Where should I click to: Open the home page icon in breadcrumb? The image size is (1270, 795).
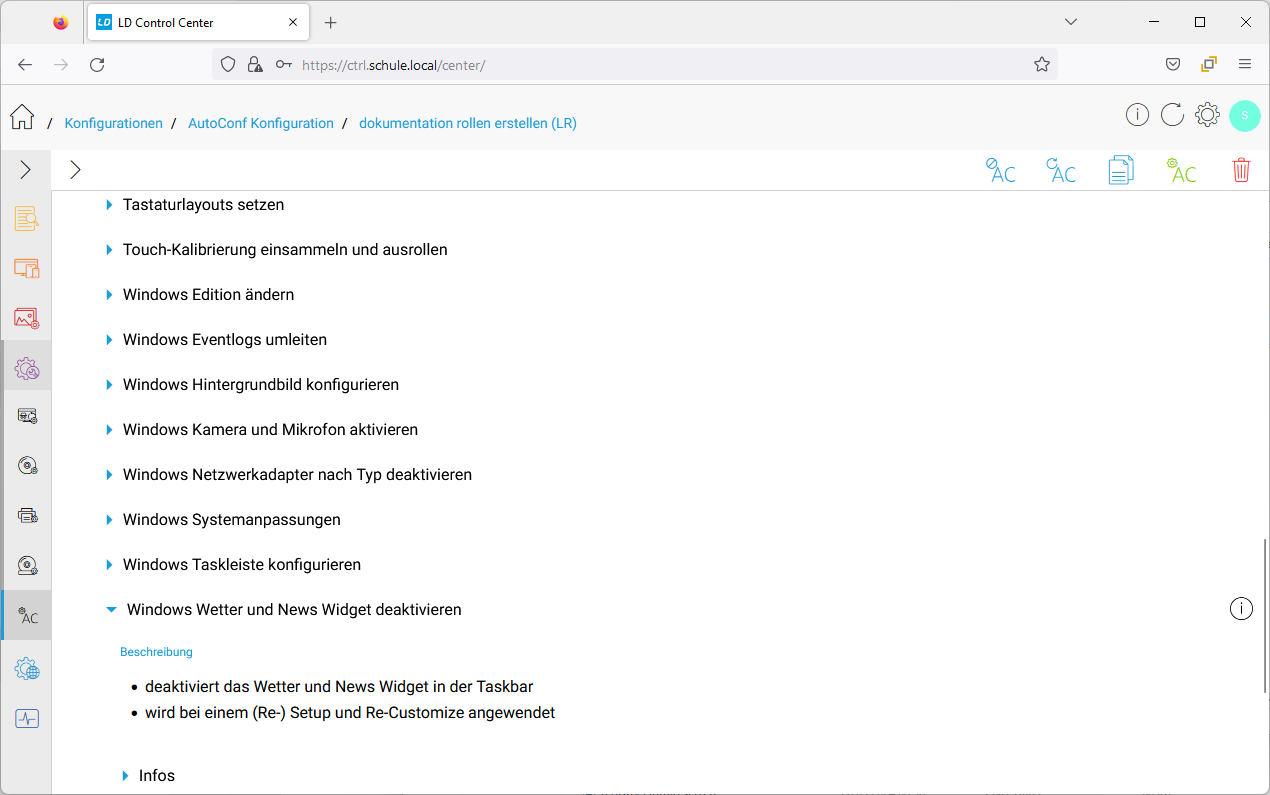(22, 117)
